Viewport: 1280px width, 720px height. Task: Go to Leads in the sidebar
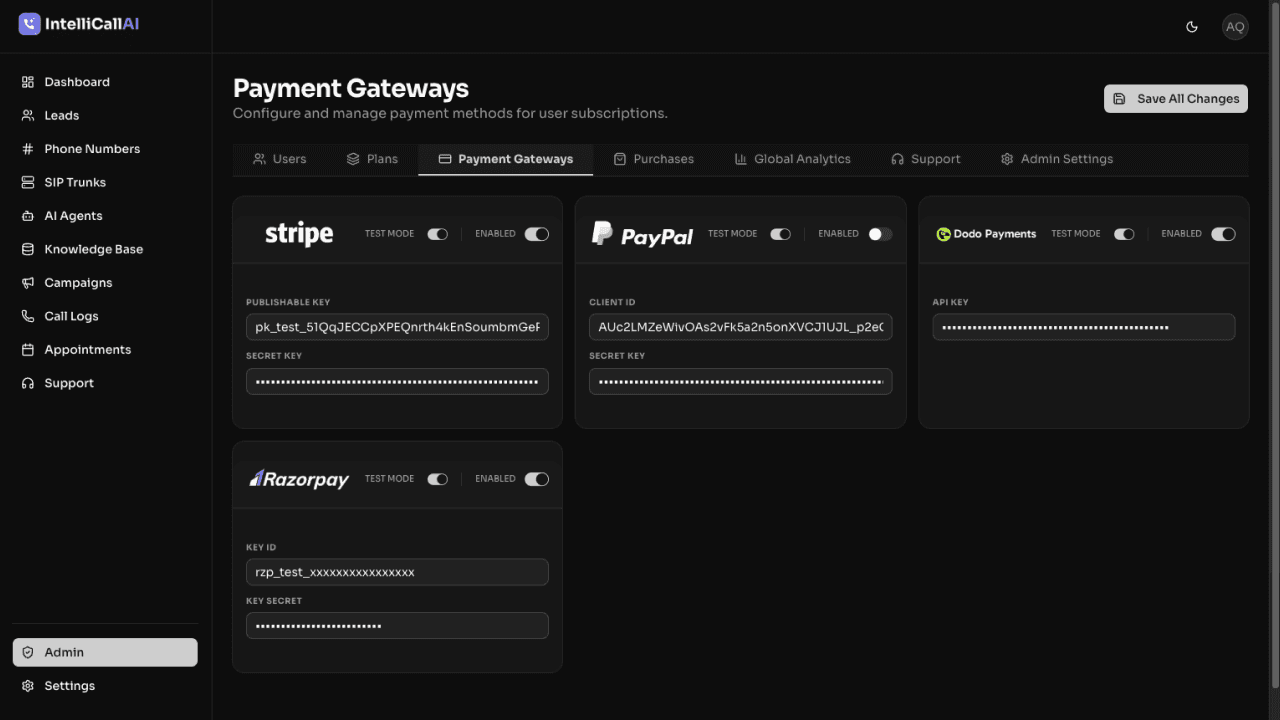click(x=105, y=115)
